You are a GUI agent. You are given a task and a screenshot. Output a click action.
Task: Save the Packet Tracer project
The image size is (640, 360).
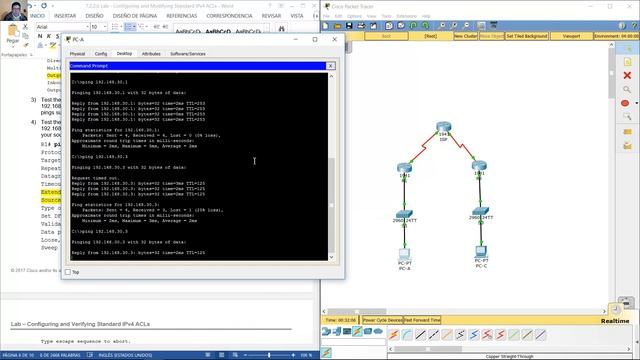(349, 26)
